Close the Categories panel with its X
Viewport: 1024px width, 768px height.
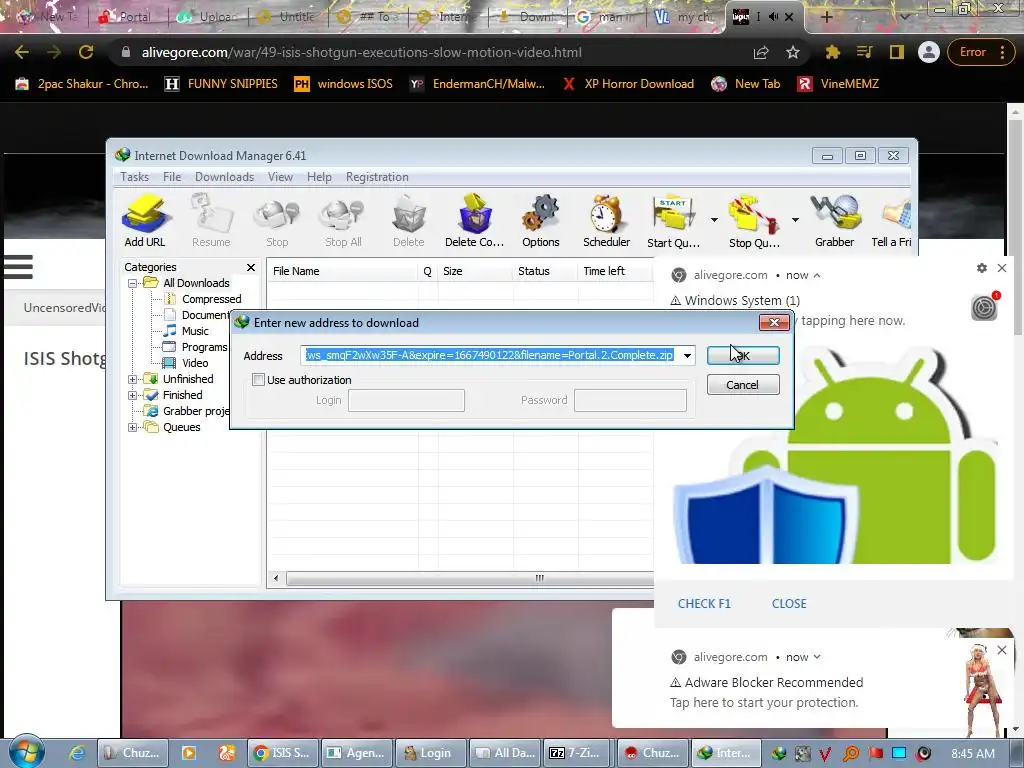point(251,267)
